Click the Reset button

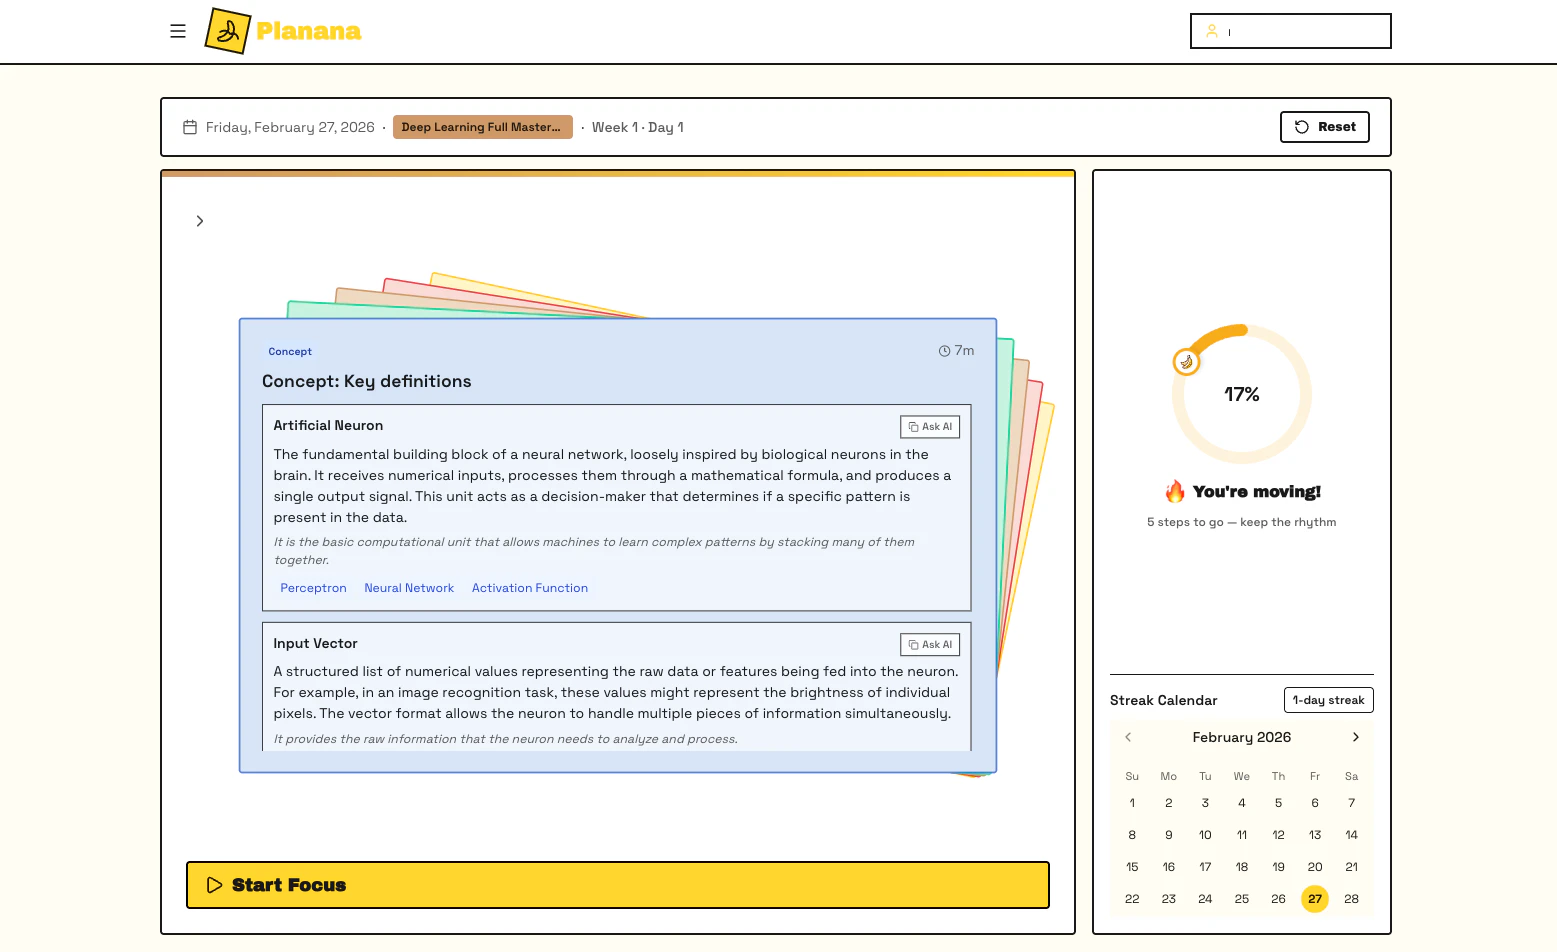click(1324, 127)
